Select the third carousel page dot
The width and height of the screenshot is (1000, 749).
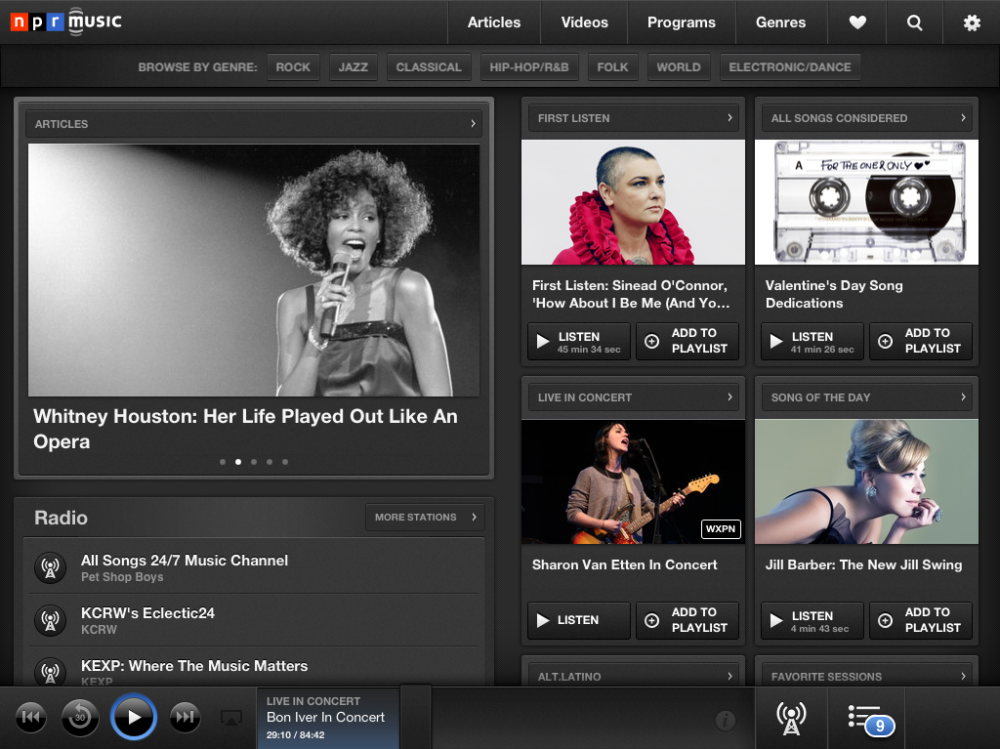(x=254, y=462)
